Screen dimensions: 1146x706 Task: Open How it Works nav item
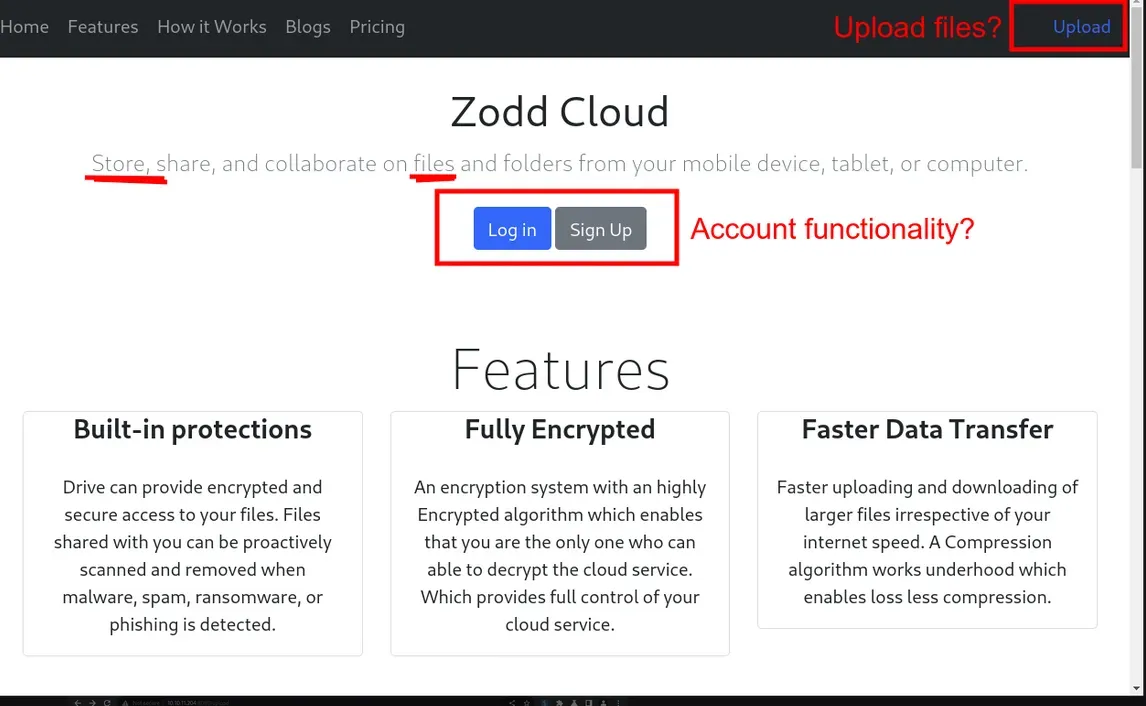pyautogui.click(x=212, y=27)
